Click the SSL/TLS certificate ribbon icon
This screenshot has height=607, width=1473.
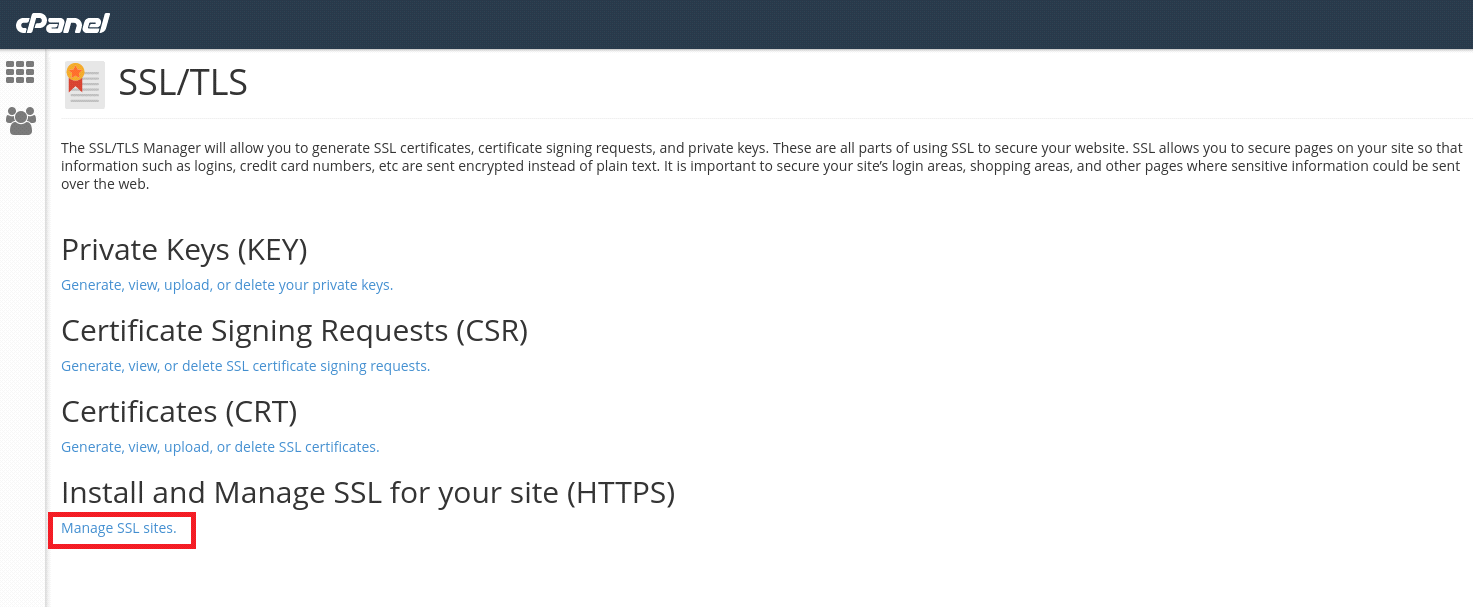click(84, 84)
